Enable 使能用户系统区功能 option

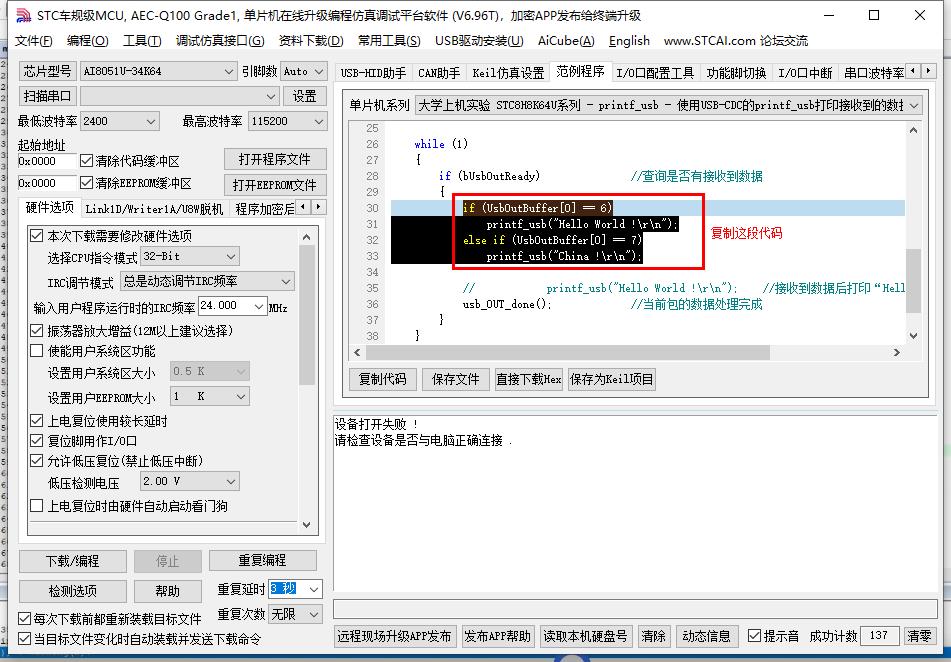click(37, 348)
